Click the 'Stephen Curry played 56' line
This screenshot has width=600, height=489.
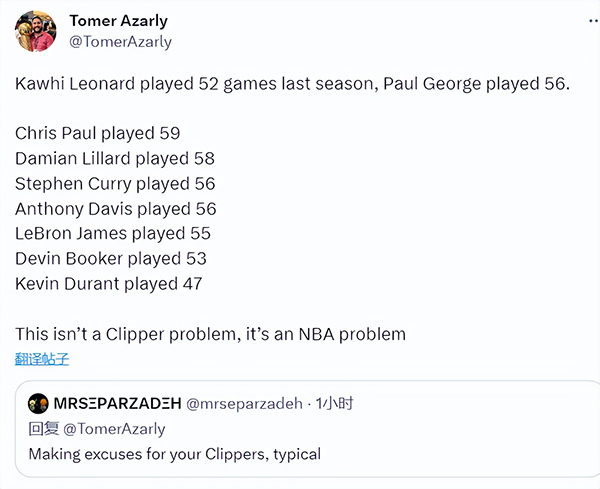pyautogui.click(x=115, y=184)
